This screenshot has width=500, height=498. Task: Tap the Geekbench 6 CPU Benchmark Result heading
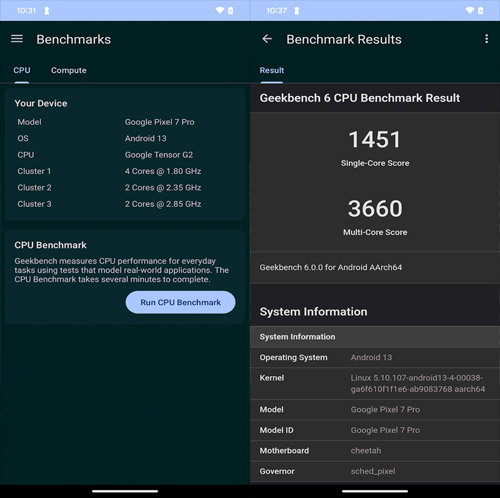[360, 98]
